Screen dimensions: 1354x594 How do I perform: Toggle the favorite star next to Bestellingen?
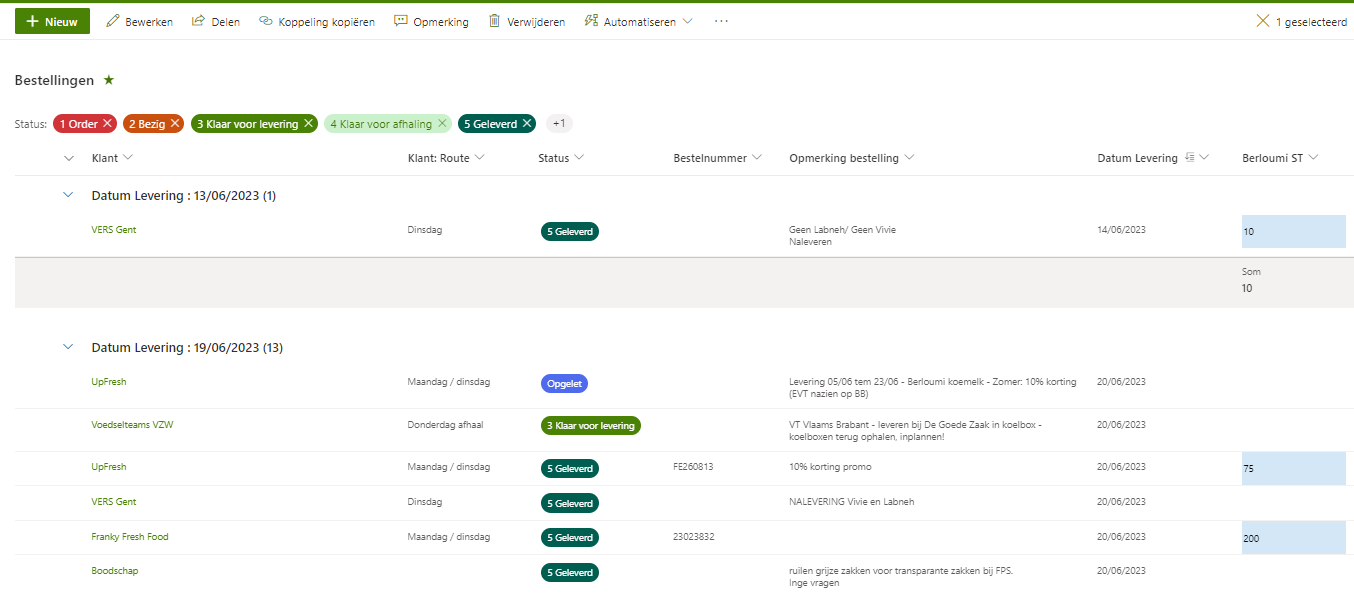pos(109,80)
